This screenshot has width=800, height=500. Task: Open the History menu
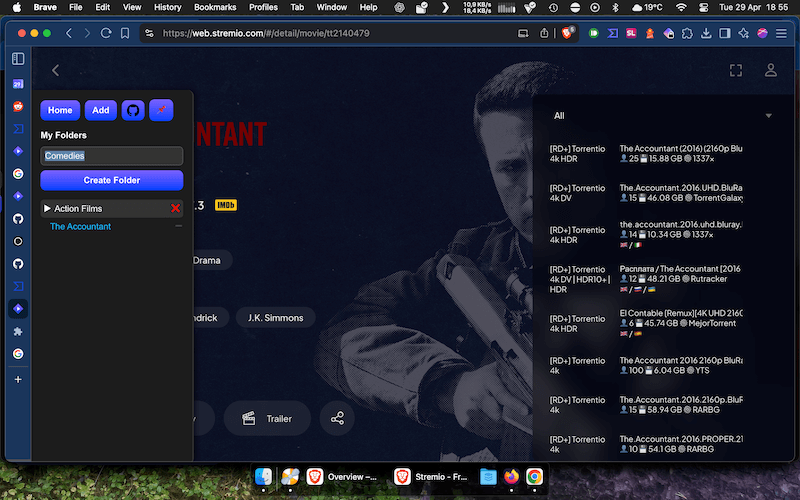(167, 7)
